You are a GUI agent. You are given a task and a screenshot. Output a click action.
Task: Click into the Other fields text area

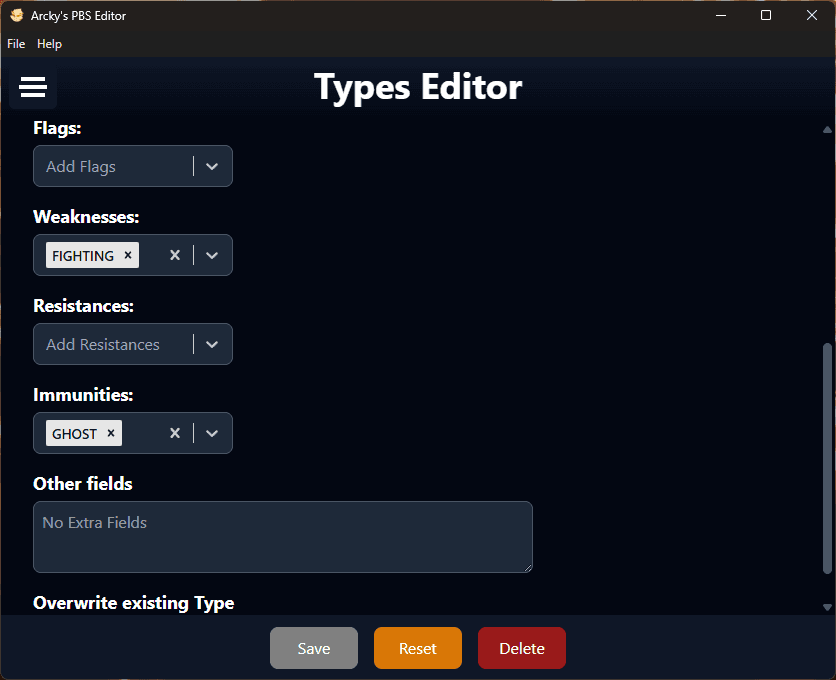click(x=282, y=537)
